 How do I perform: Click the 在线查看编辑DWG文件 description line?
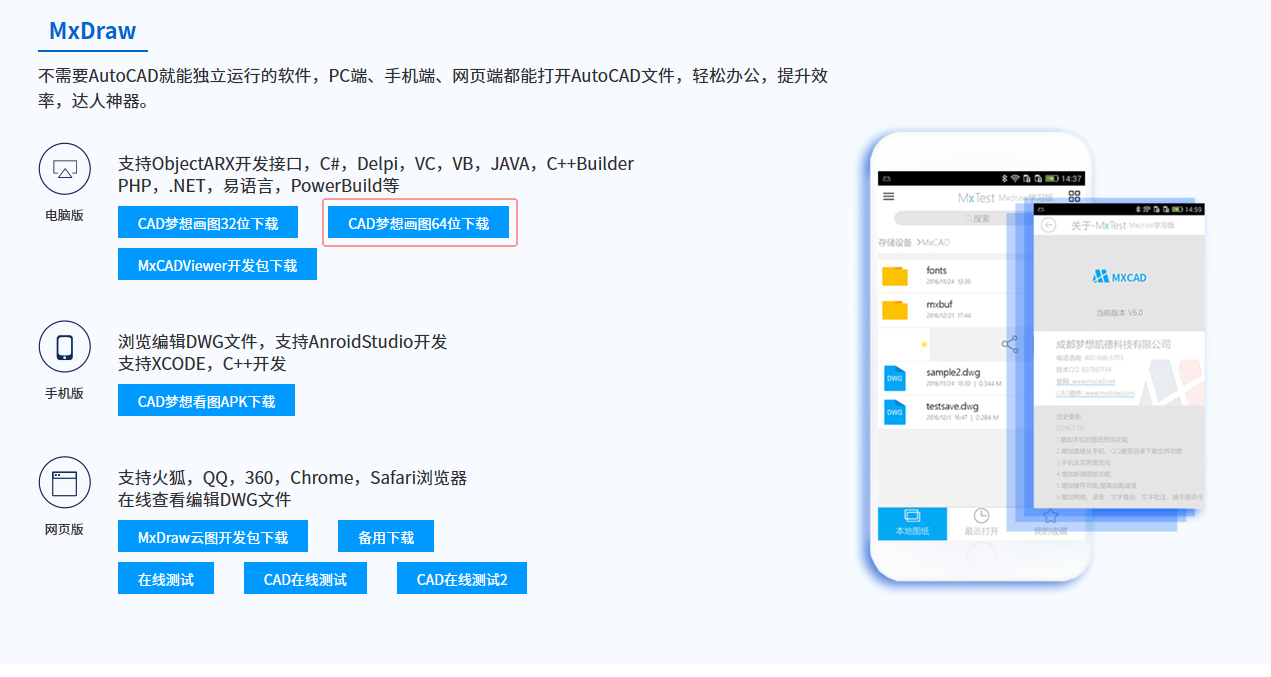[204, 499]
